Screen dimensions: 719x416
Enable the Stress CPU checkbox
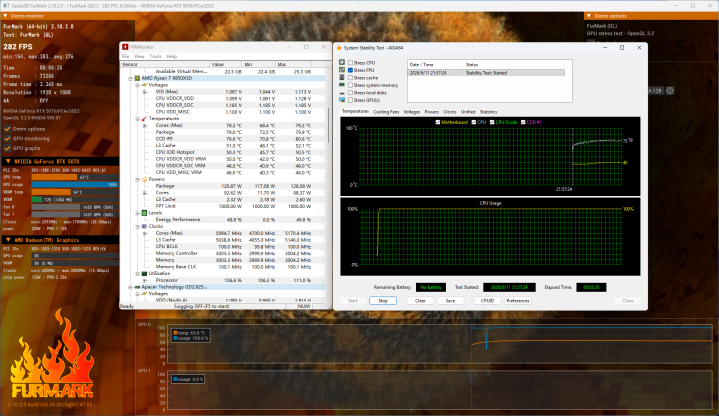[x=350, y=62]
